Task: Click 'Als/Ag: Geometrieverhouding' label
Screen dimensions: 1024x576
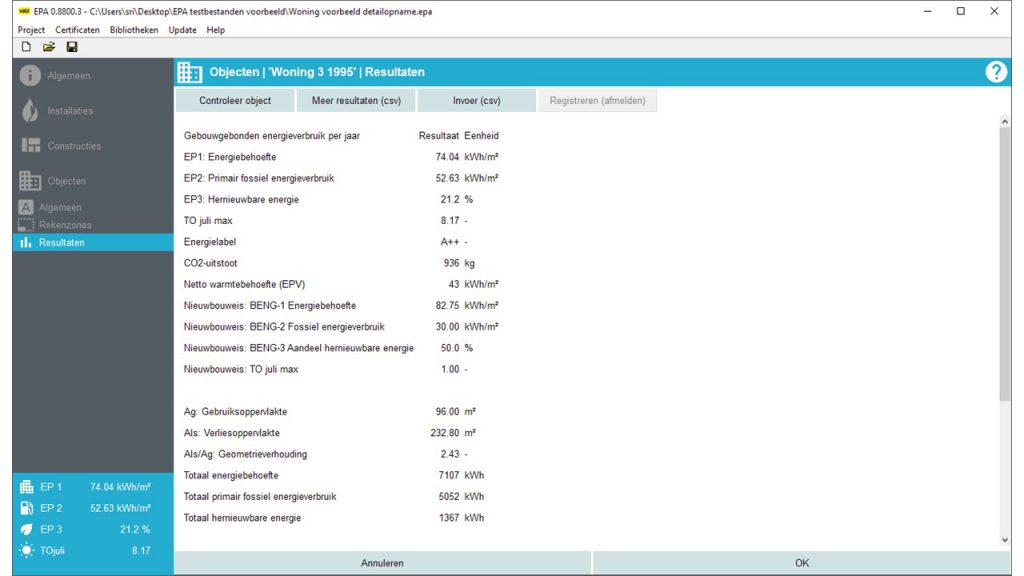Action: 245,454
